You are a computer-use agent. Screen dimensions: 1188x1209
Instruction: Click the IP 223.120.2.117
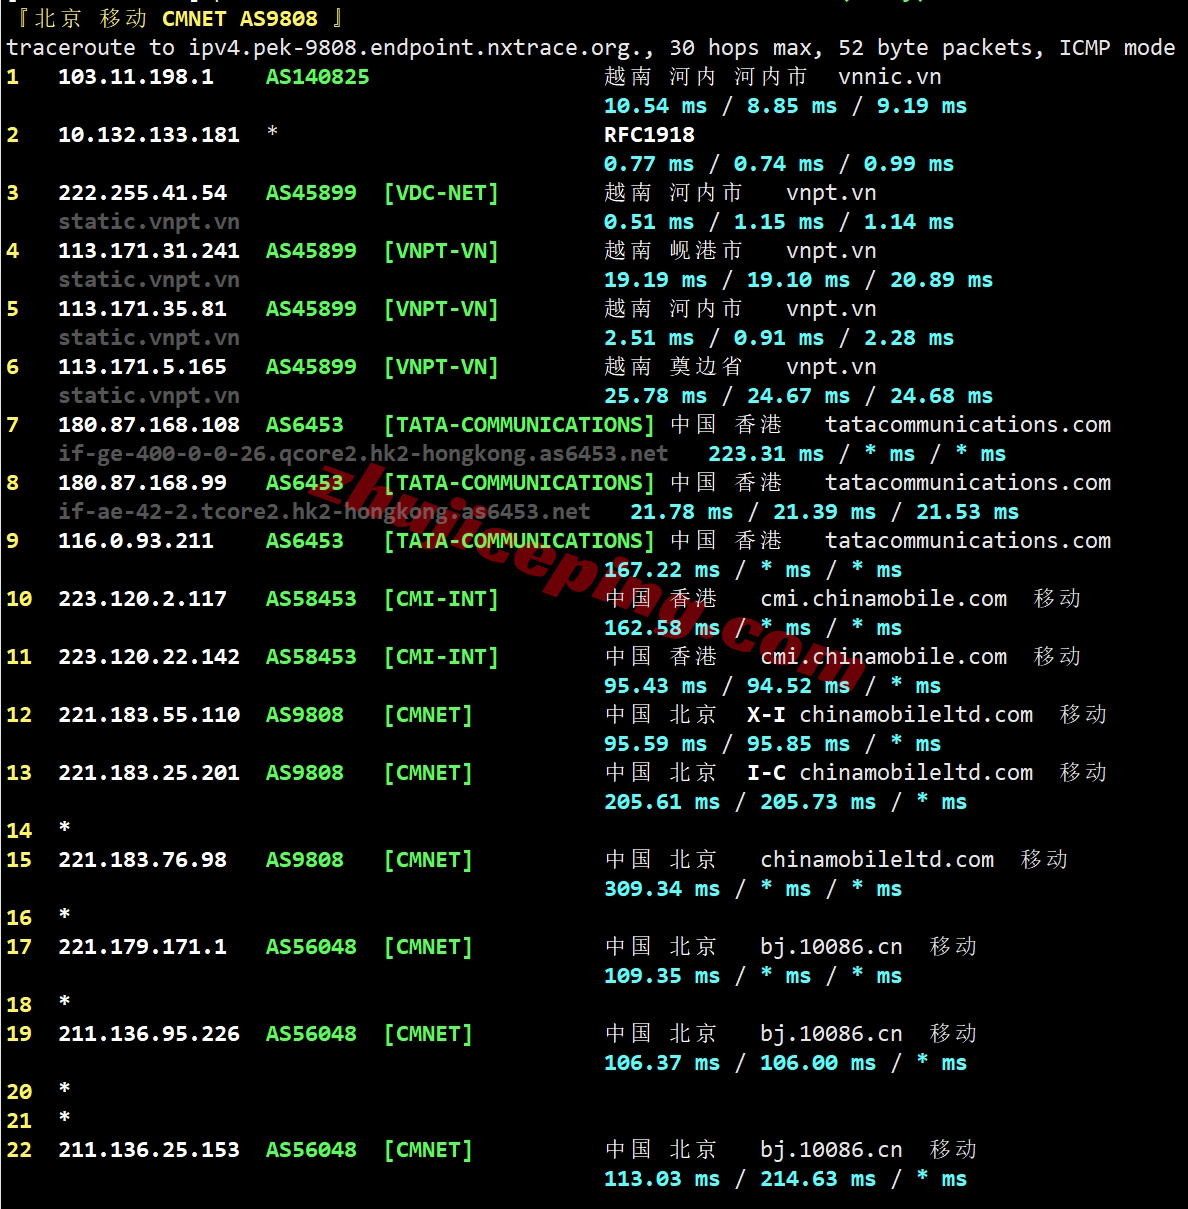[143, 599]
